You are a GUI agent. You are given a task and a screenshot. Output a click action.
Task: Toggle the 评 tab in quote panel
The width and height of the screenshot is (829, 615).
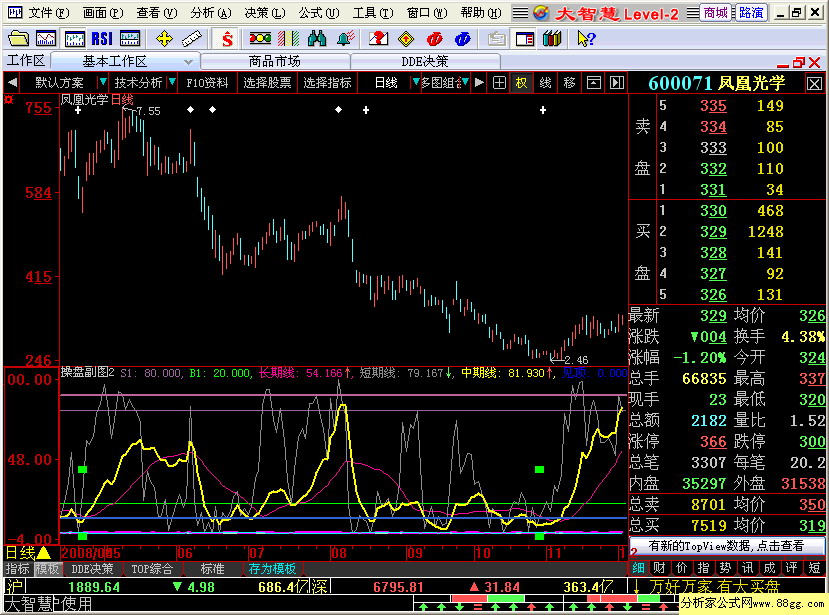791,568
